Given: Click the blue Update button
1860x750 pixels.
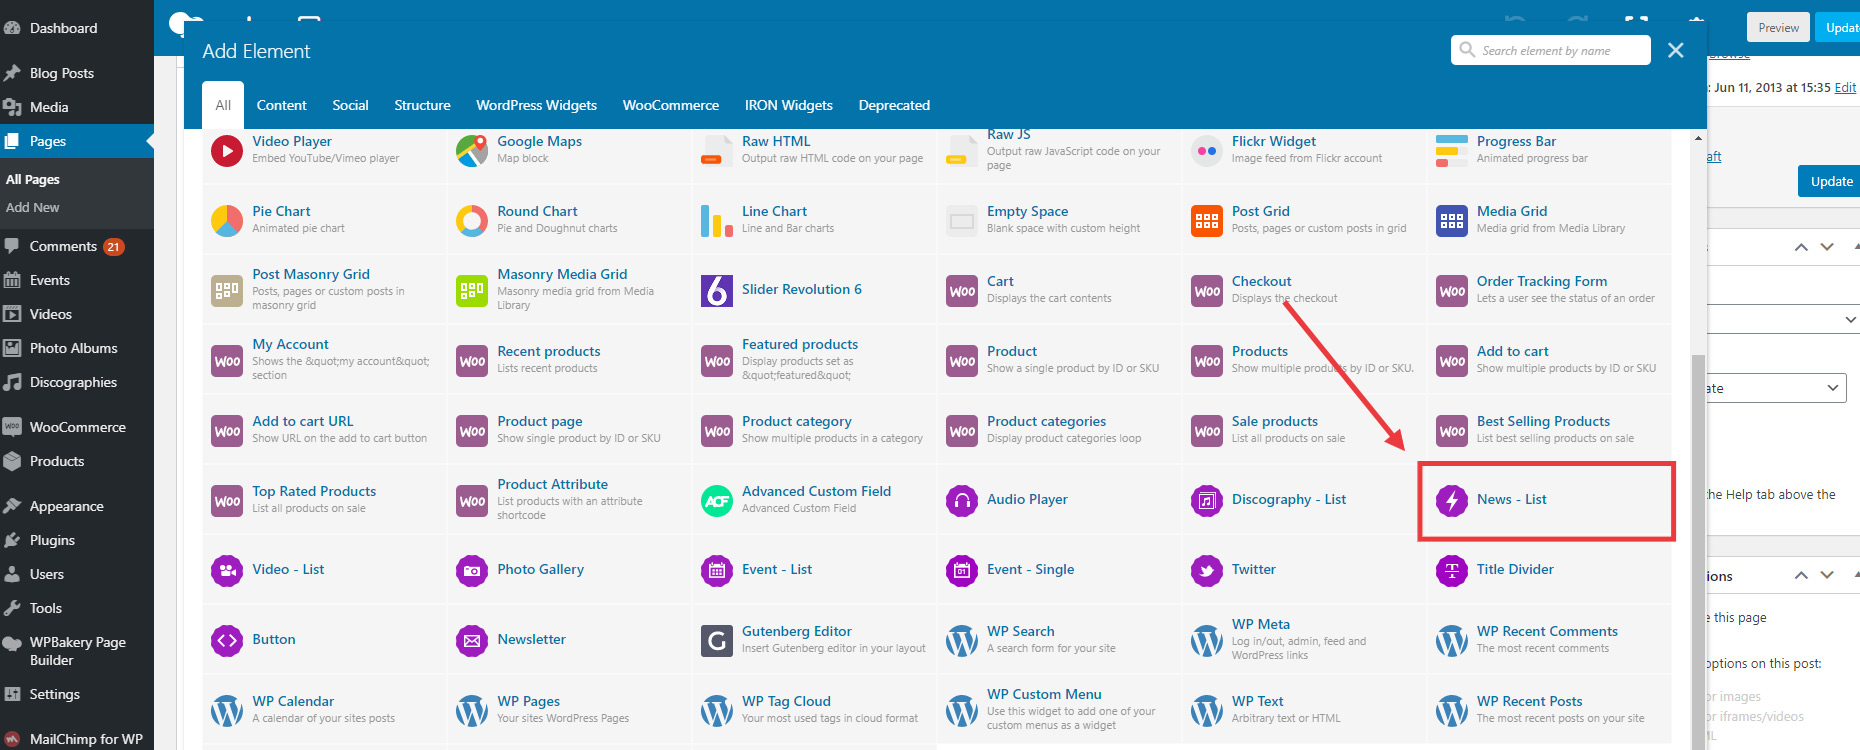Looking at the screenshot, I should pos(1831,181).
